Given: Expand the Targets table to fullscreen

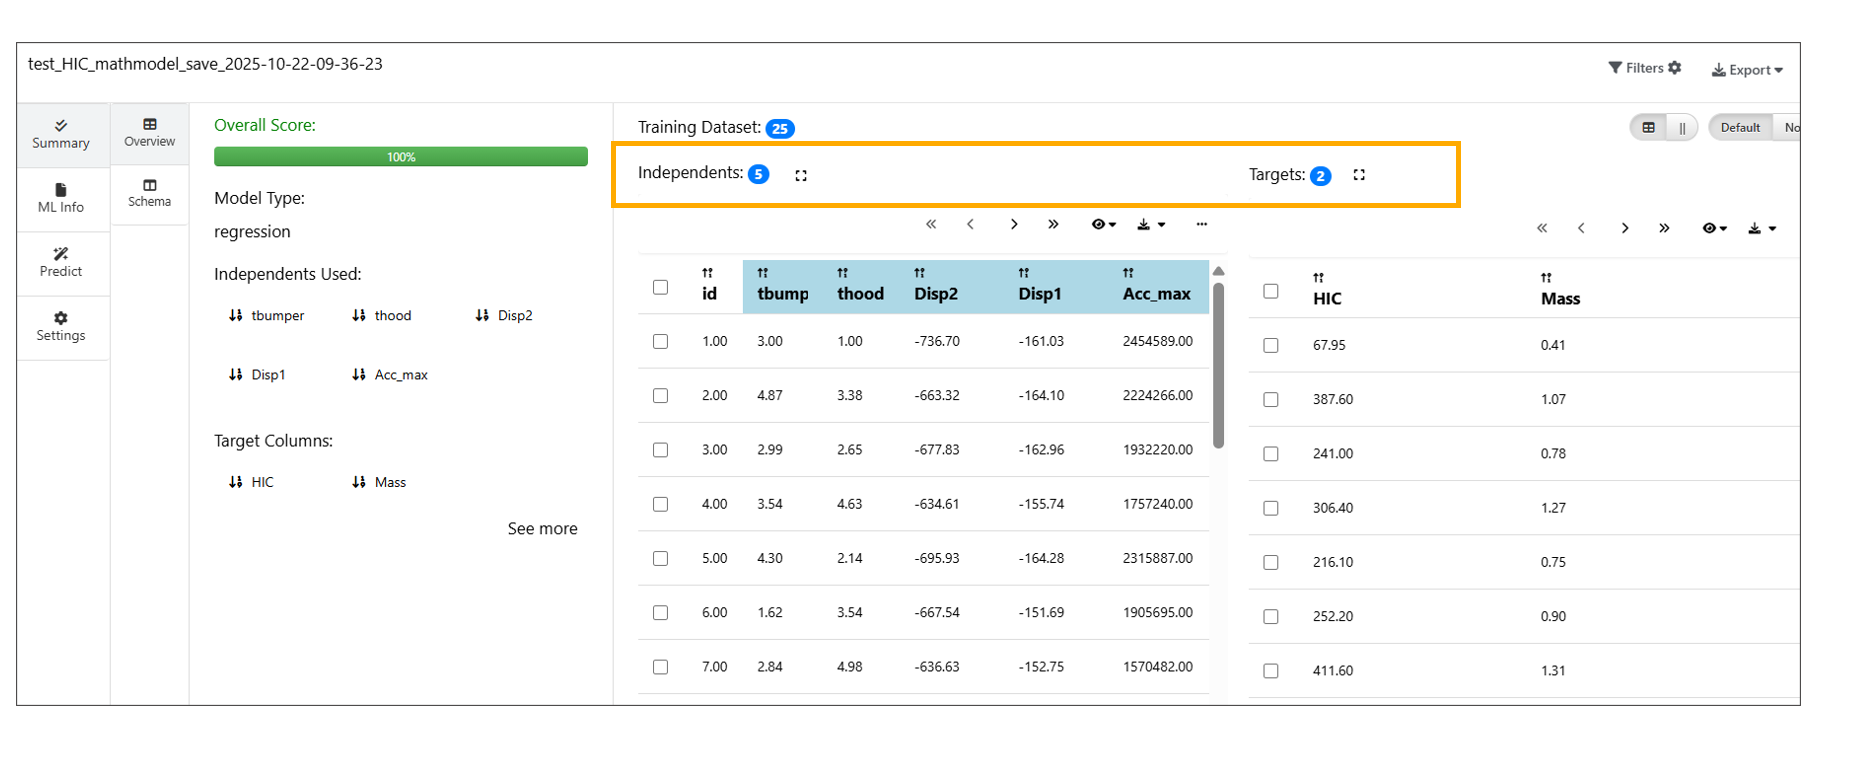Looking at the screenshot, I should click(x=1359, y=175).
